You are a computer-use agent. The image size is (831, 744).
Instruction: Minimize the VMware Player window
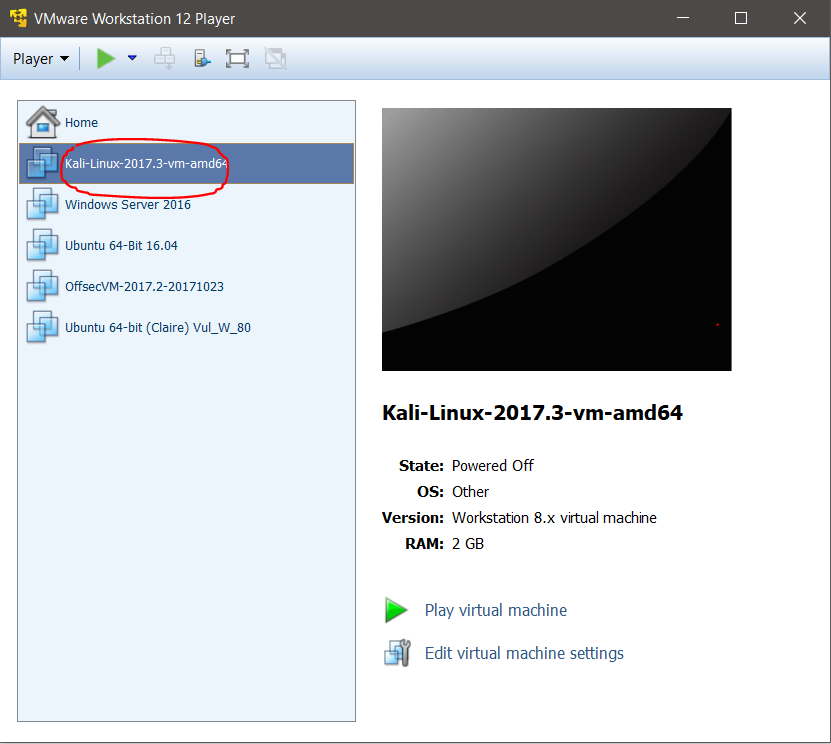[x=683, y=18]
